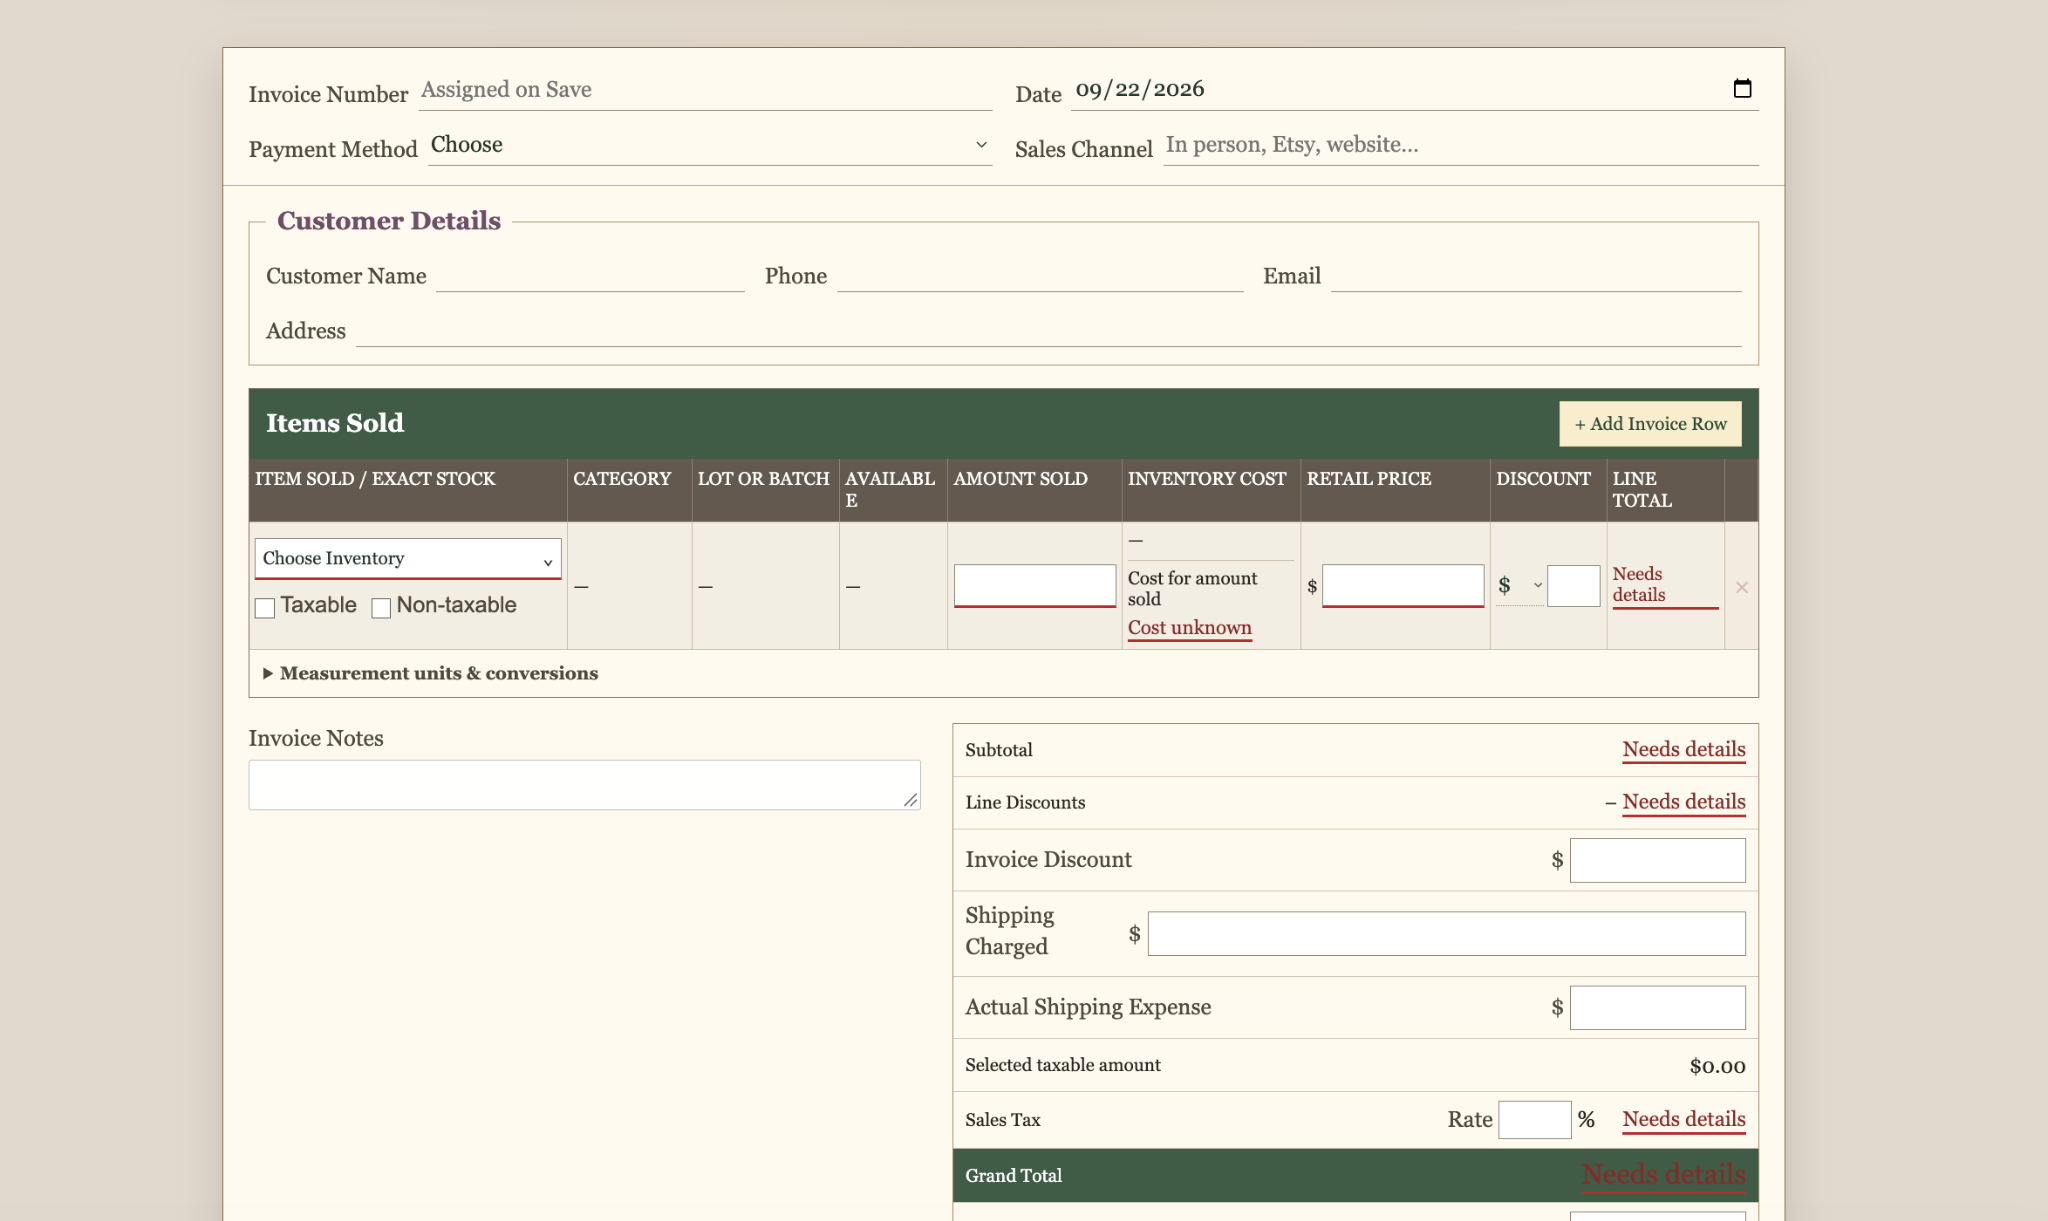The width and height of the screenshot is (2048, 1221).
Task: Click the Date field
Action: pos(1414,89)
